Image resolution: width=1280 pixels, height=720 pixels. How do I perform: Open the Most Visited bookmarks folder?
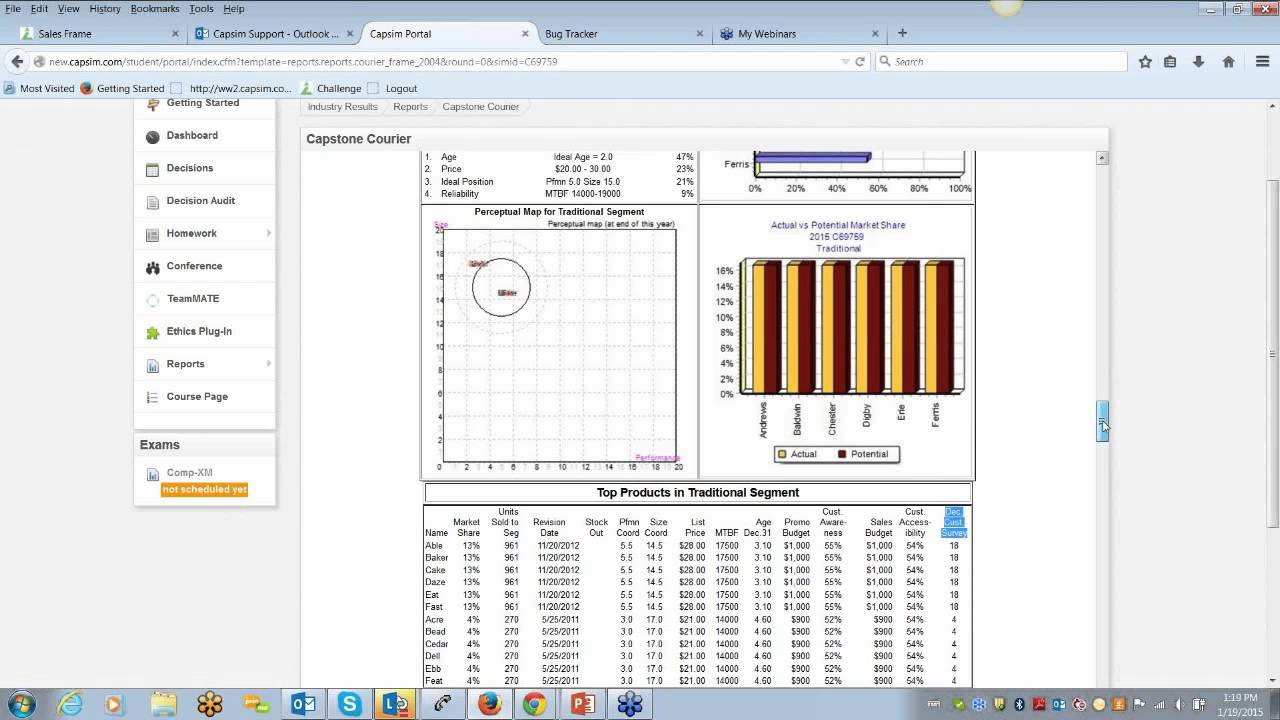(x=39, y=88)
